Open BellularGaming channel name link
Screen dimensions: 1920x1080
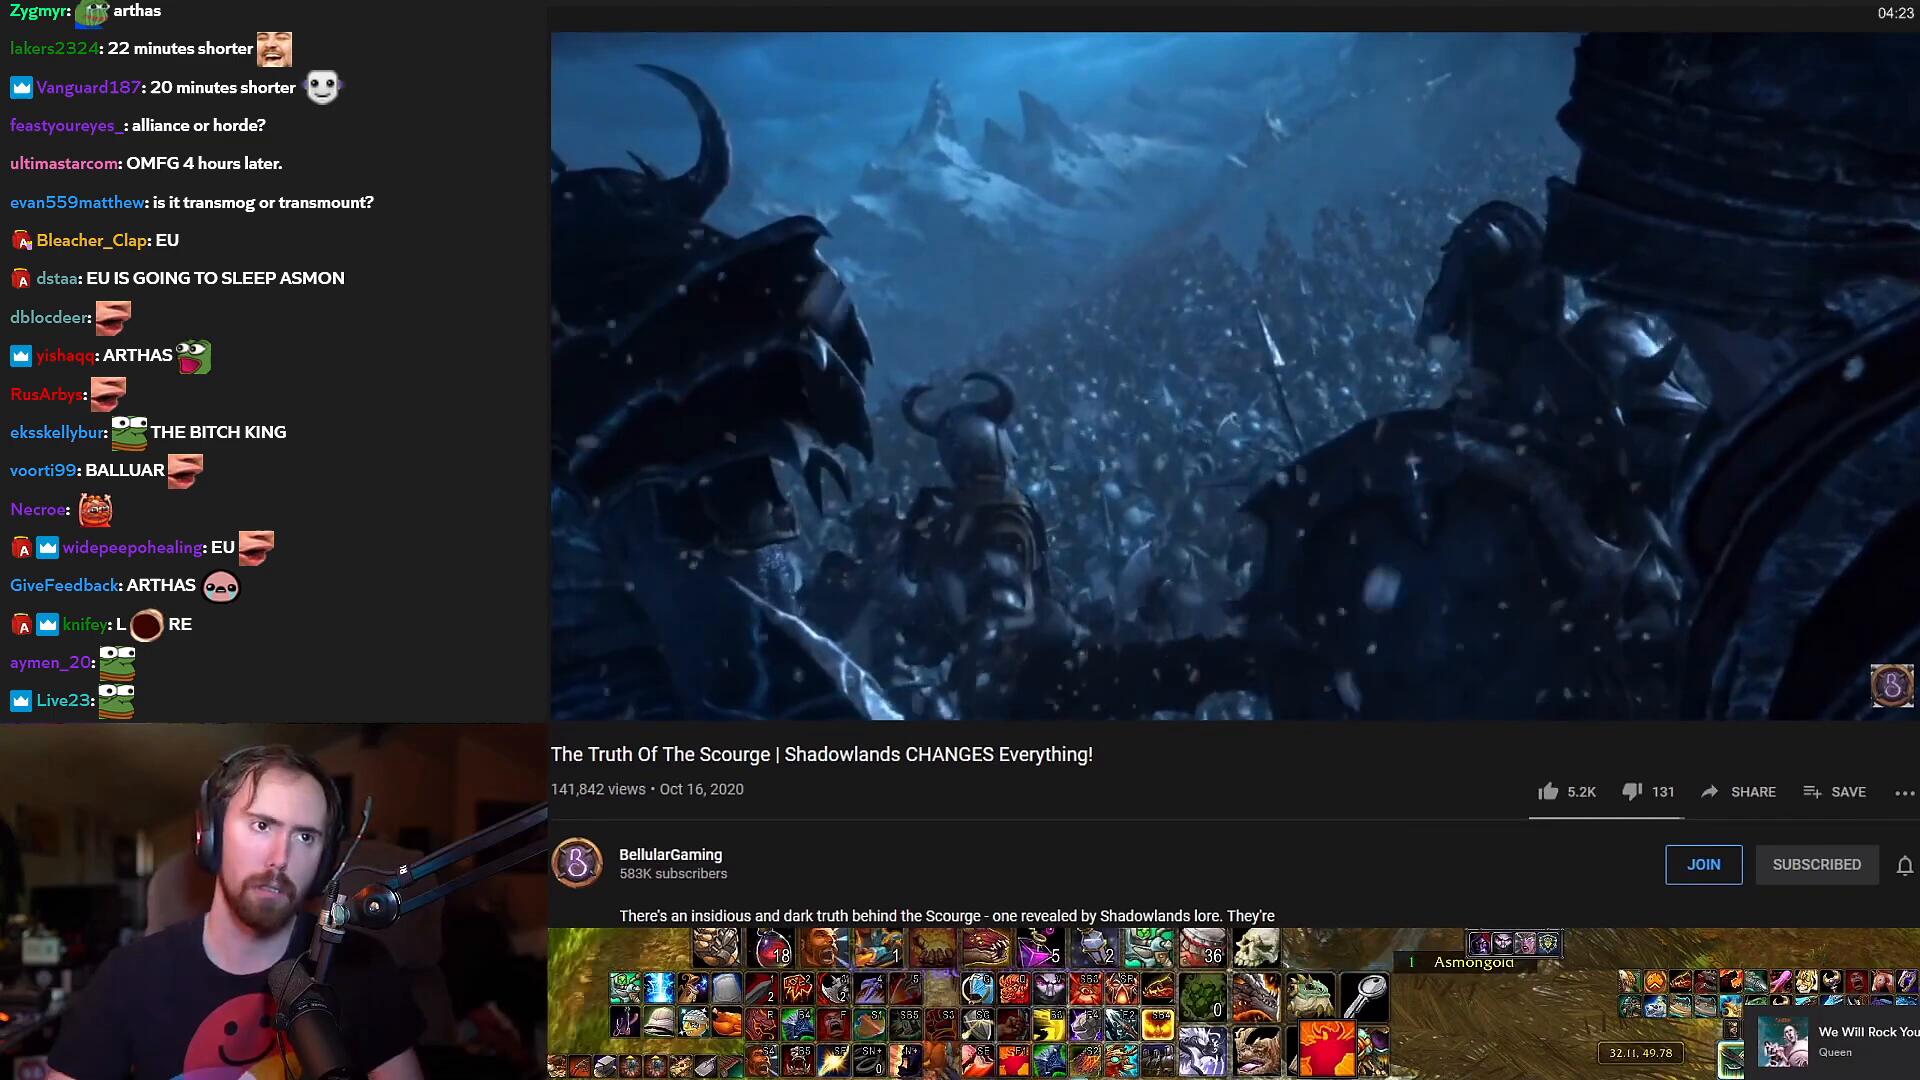click(x=670, y=854)
